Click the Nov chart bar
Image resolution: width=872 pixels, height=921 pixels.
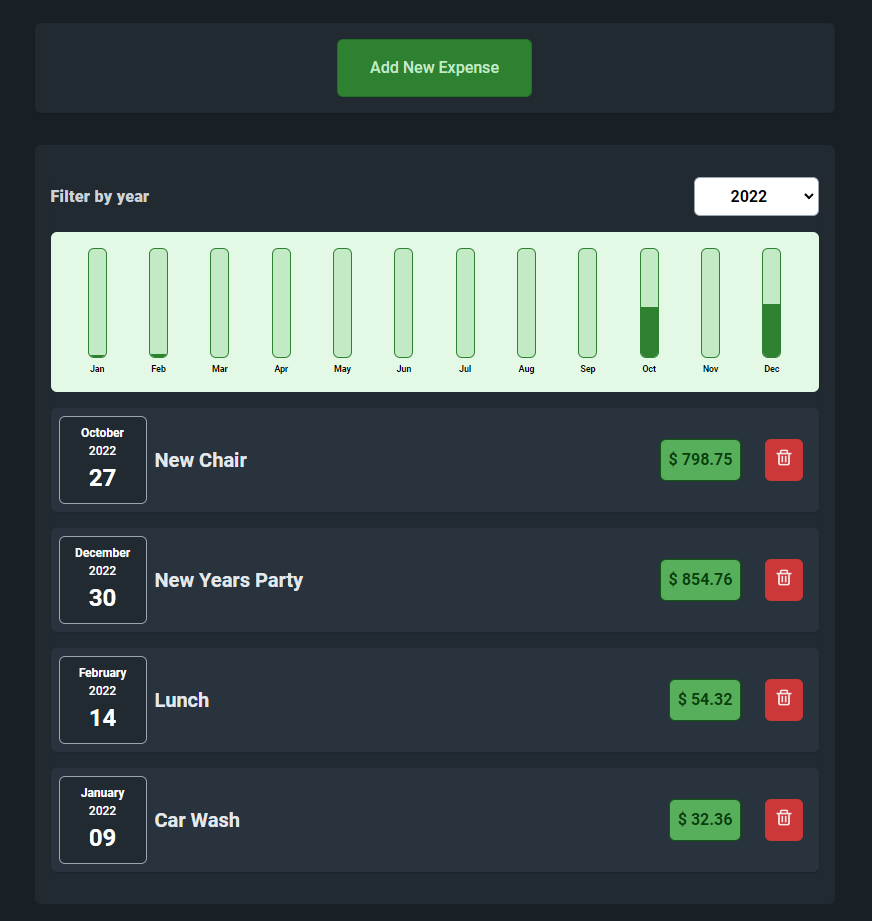click(x=710, y=303)
